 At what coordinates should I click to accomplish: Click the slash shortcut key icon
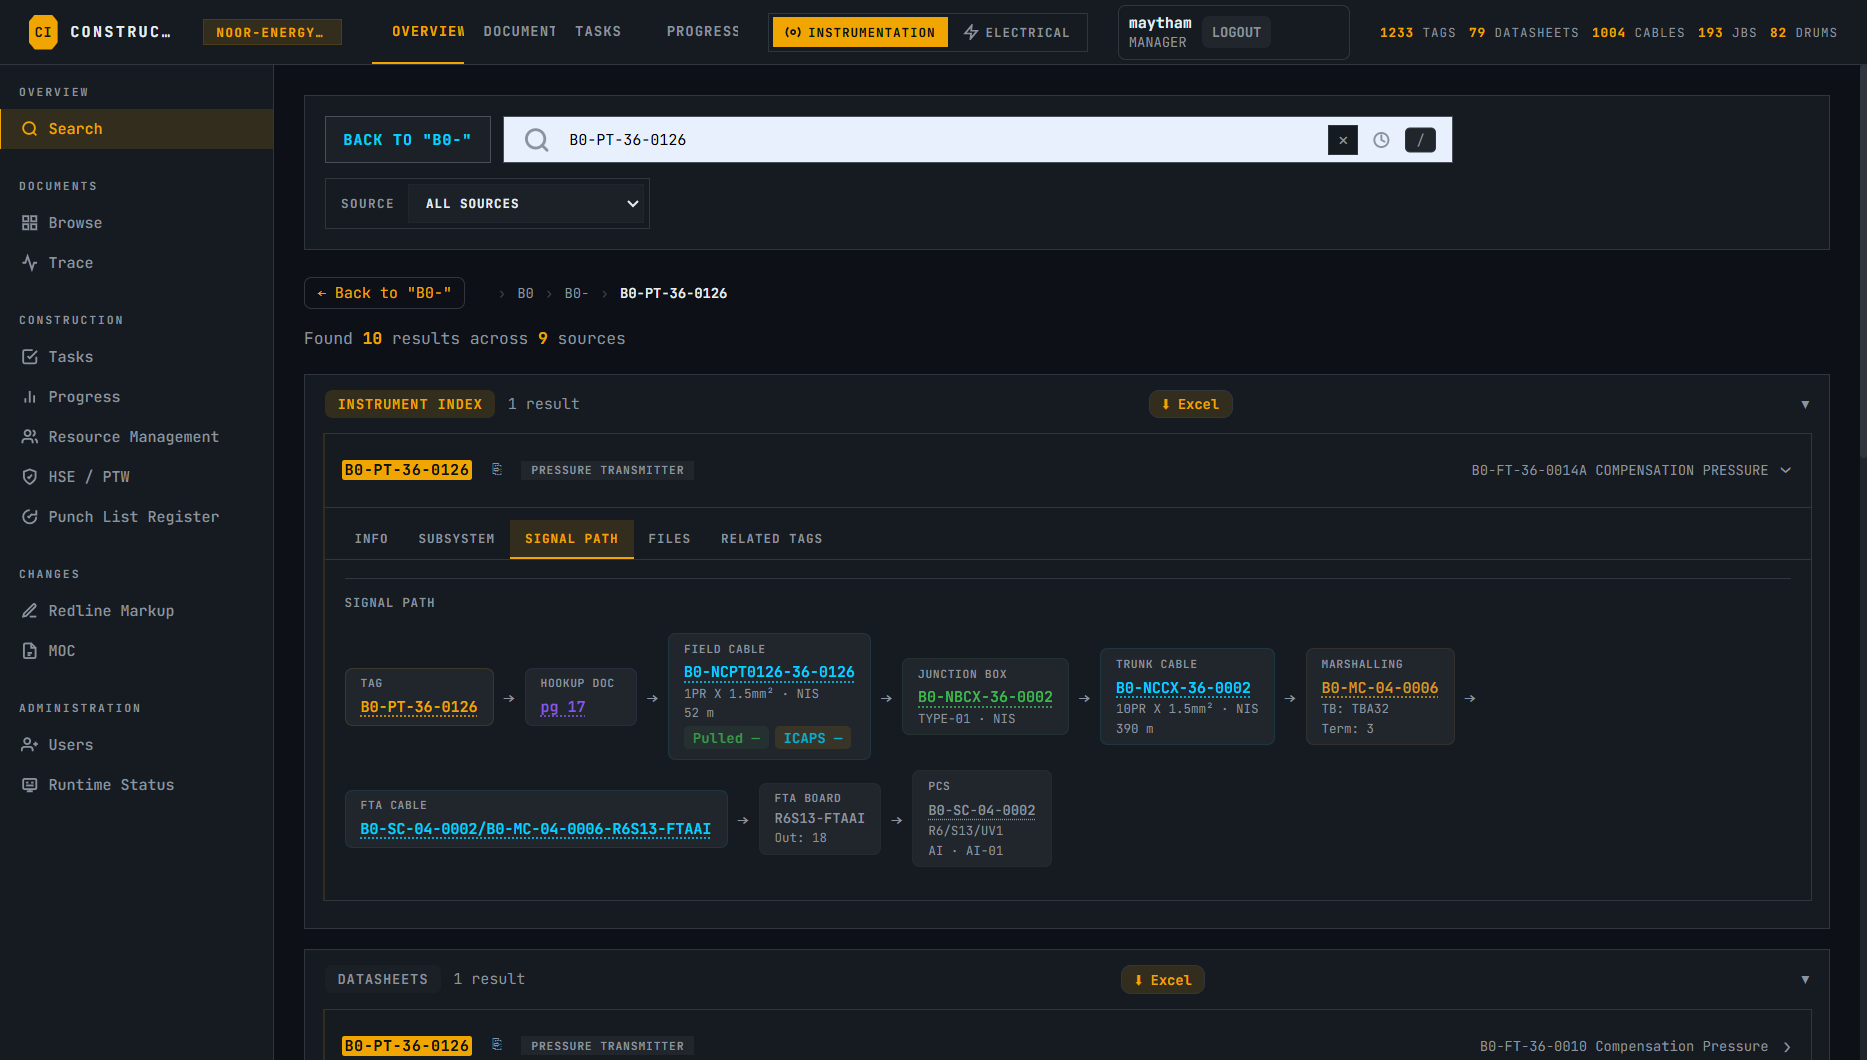(x=1420, y=140)
